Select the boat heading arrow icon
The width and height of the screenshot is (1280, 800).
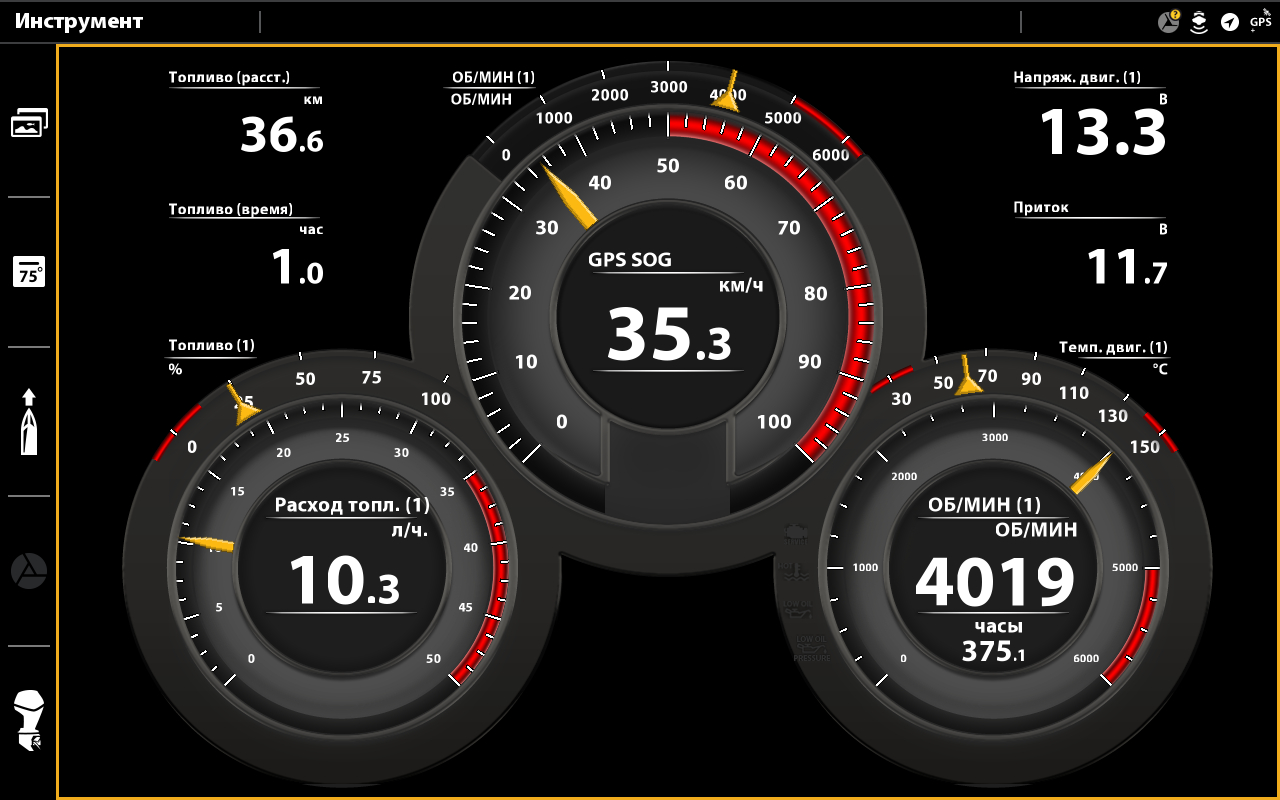(x=29, y=421)
